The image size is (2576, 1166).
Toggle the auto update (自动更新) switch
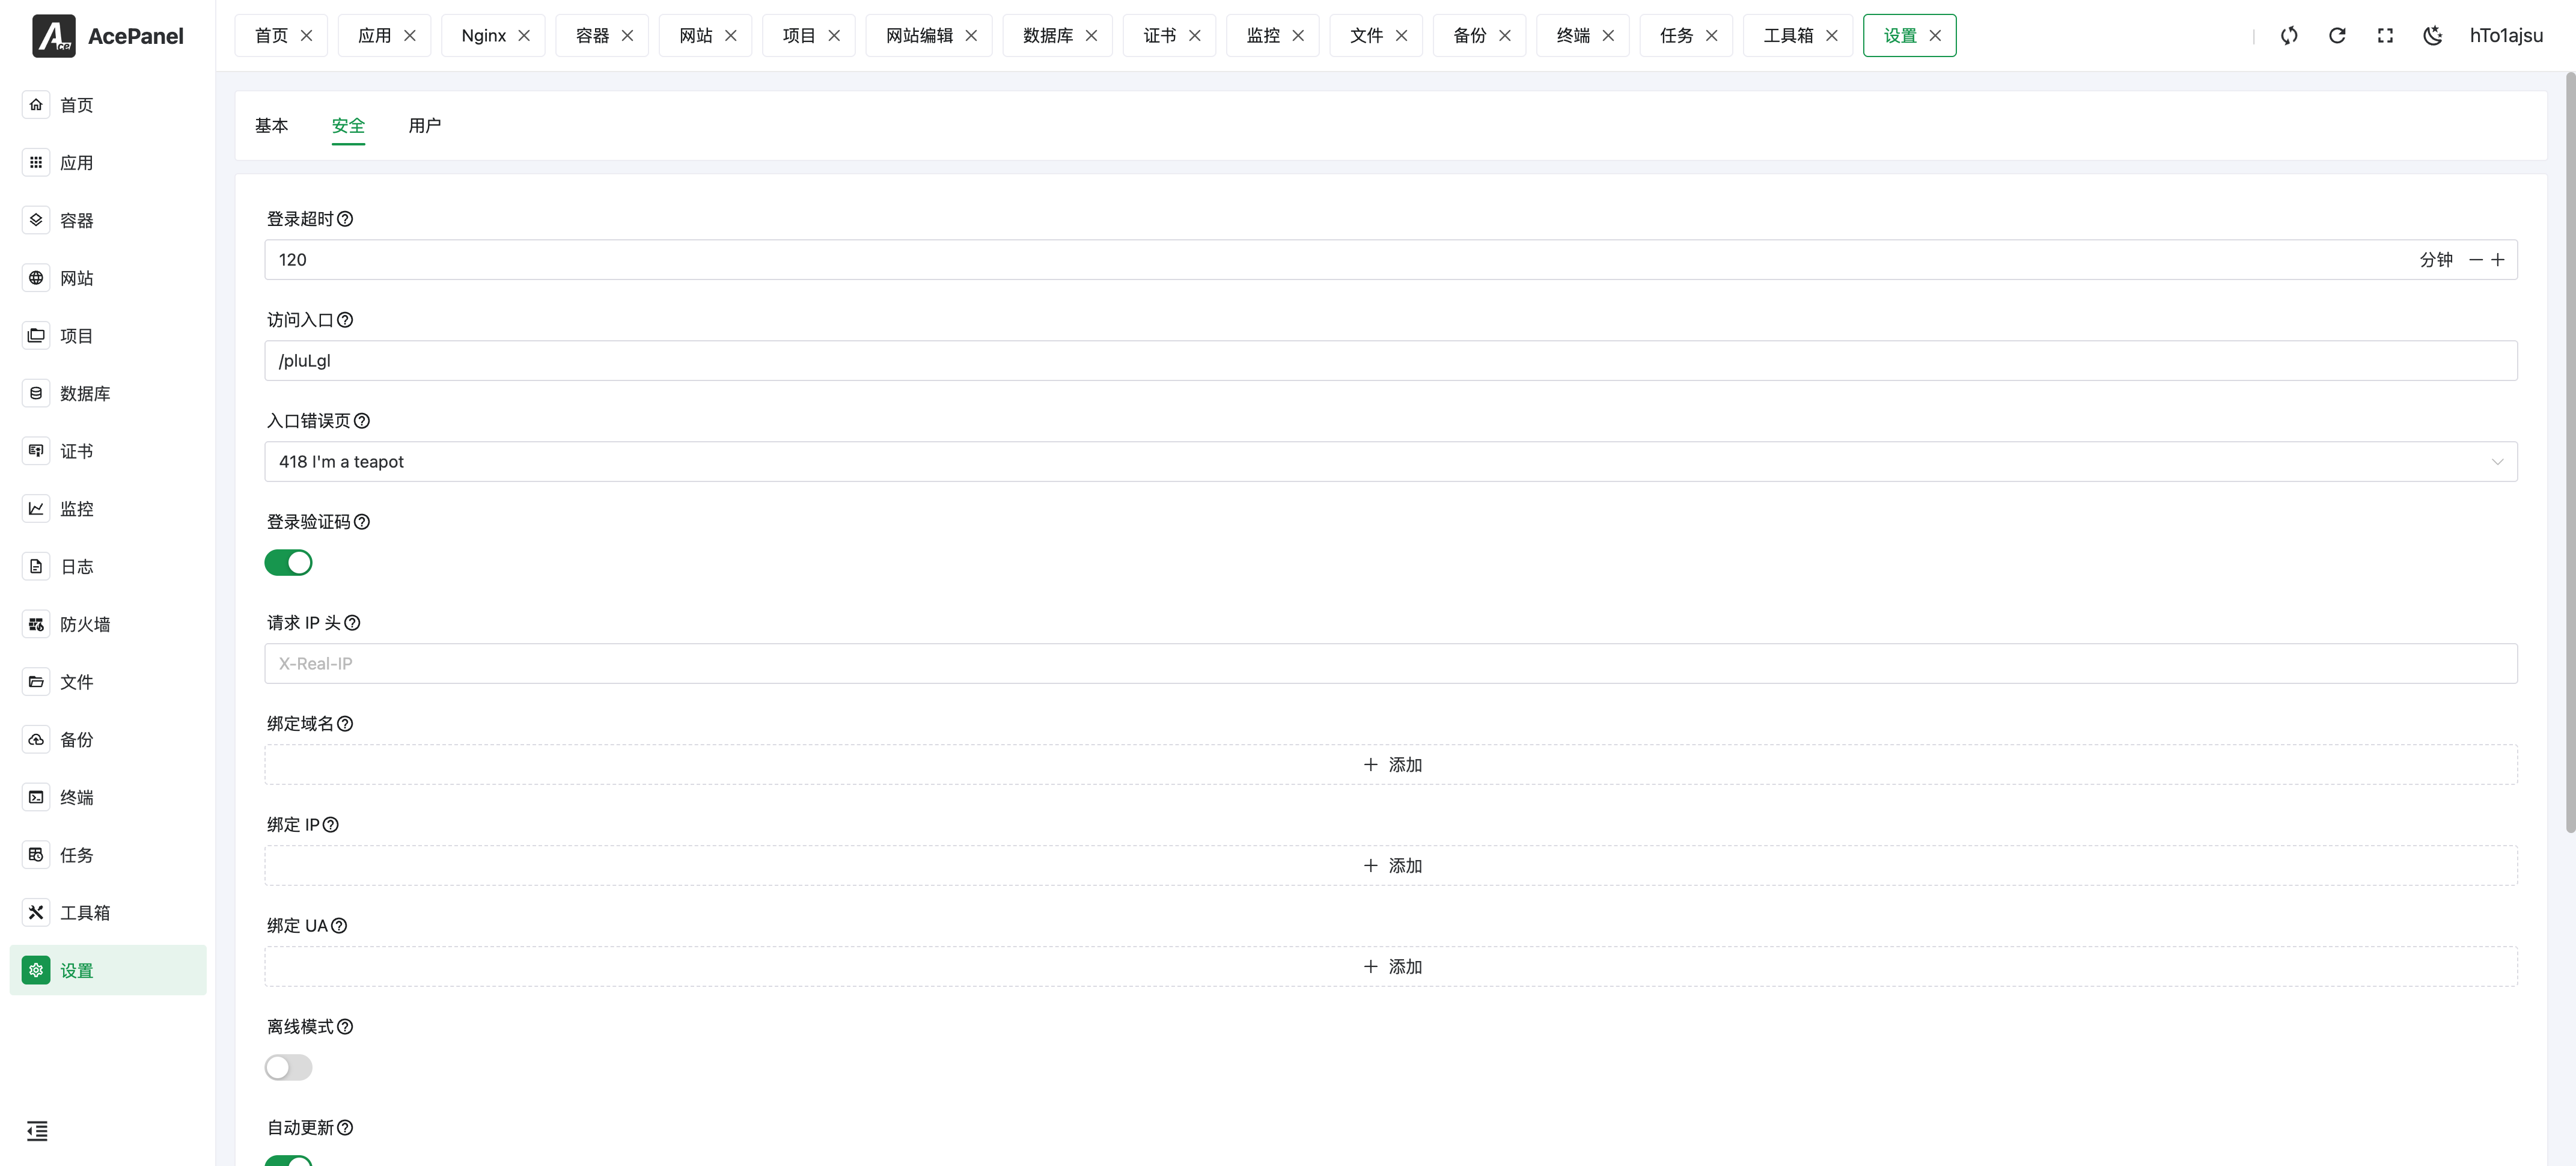tap(288, 1160)
